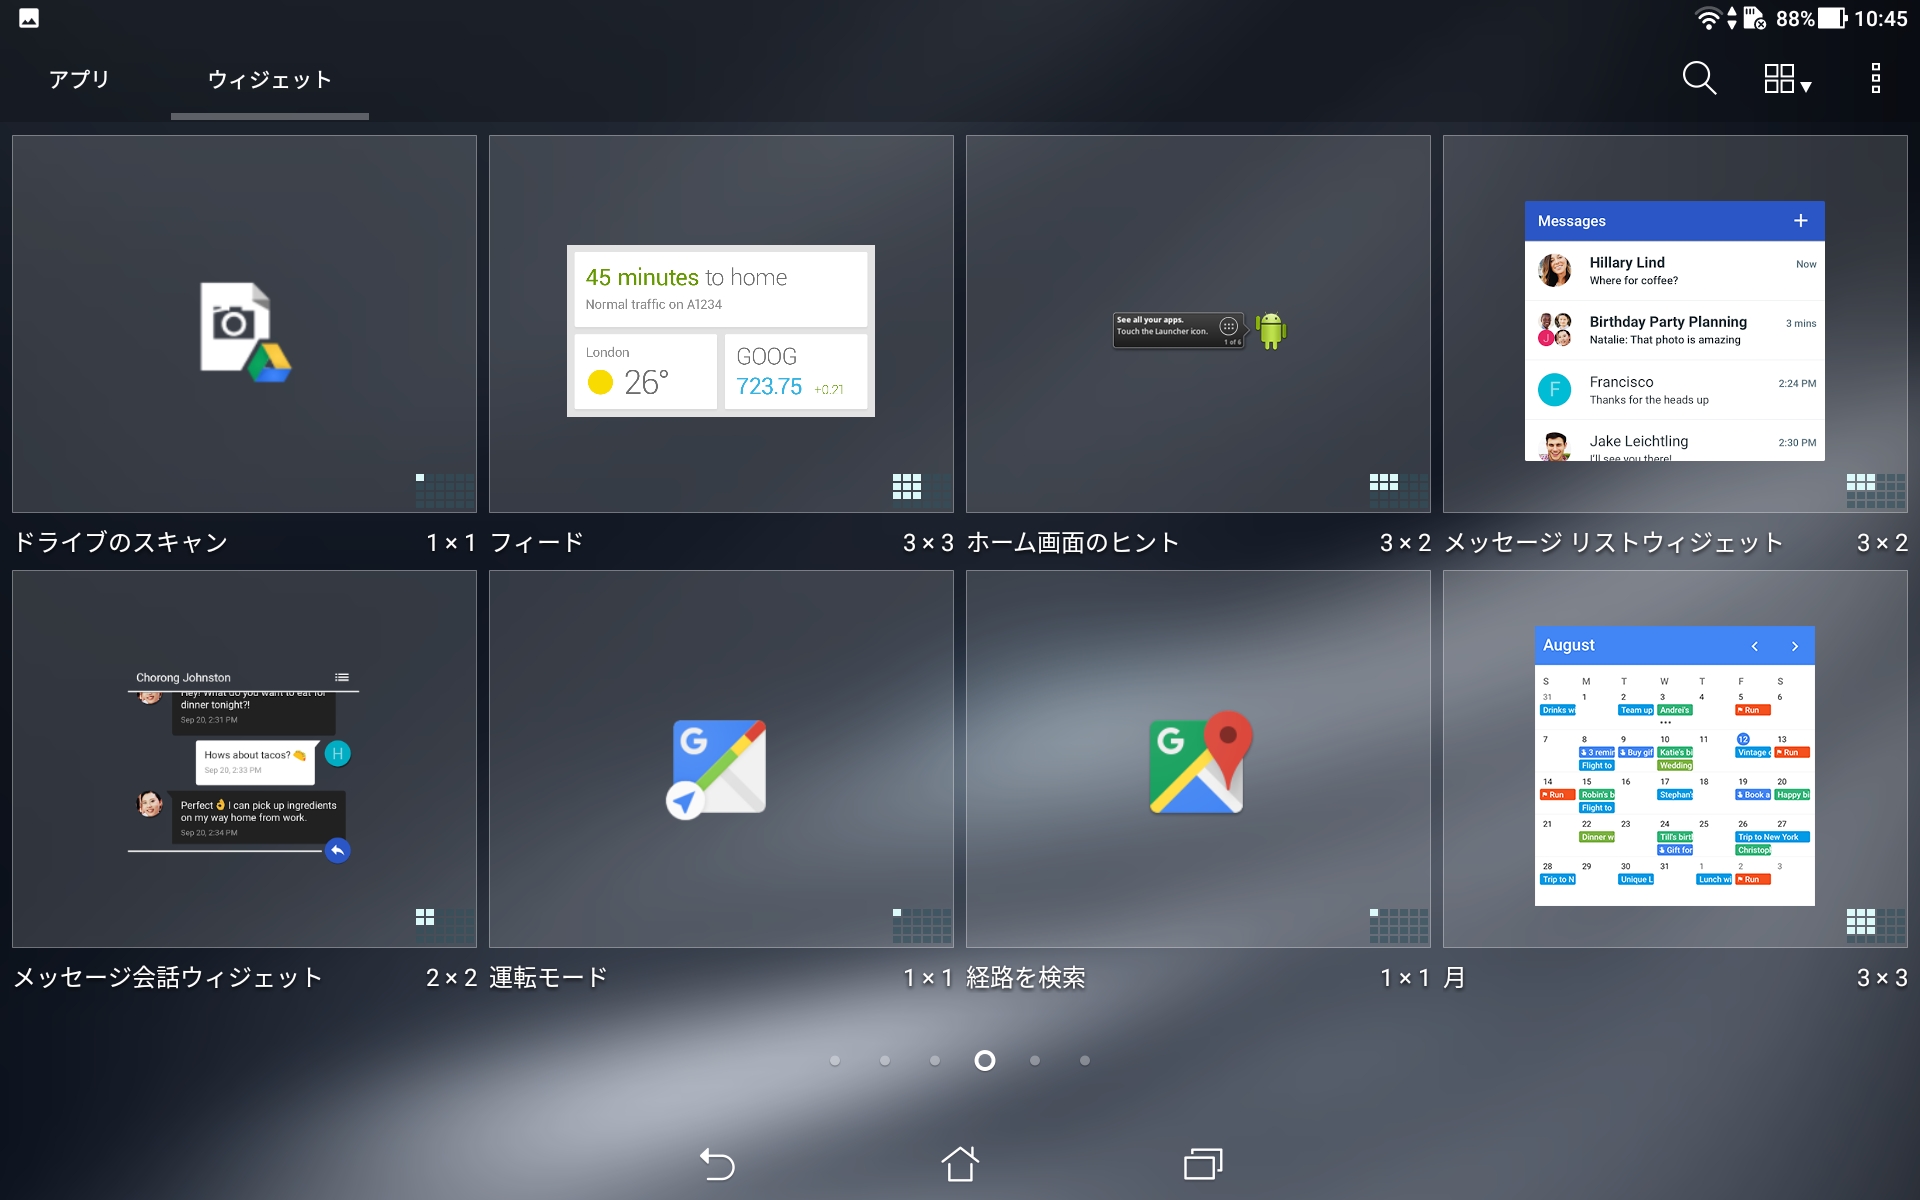Click the メッセージ会話ウィジェット label

coord(168,977)
